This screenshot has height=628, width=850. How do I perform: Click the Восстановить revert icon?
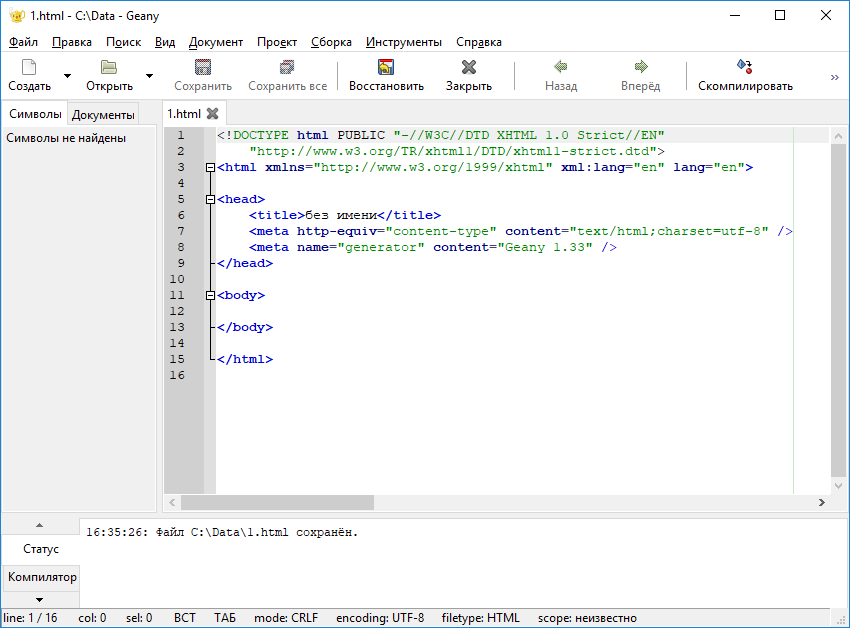[386, 67]
